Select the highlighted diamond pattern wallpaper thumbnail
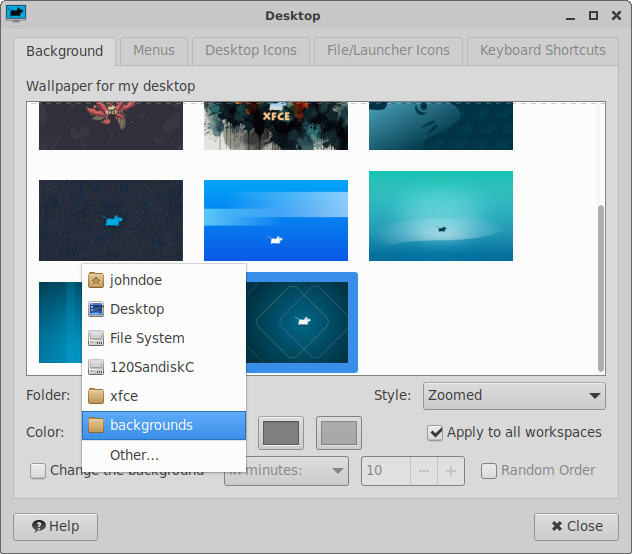The height and width of the screenshot is (554, 632). tap(297, 322)
